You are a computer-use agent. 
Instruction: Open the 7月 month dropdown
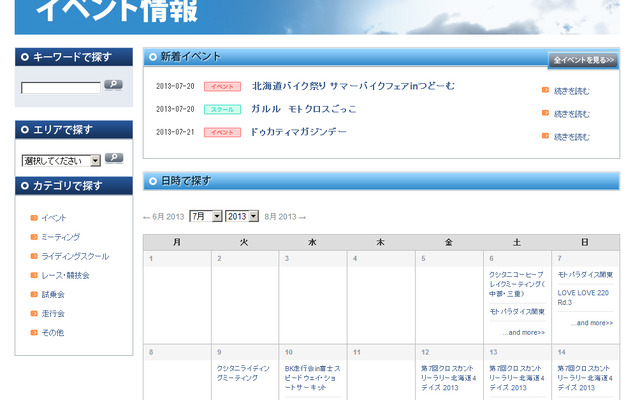[206, 216]
